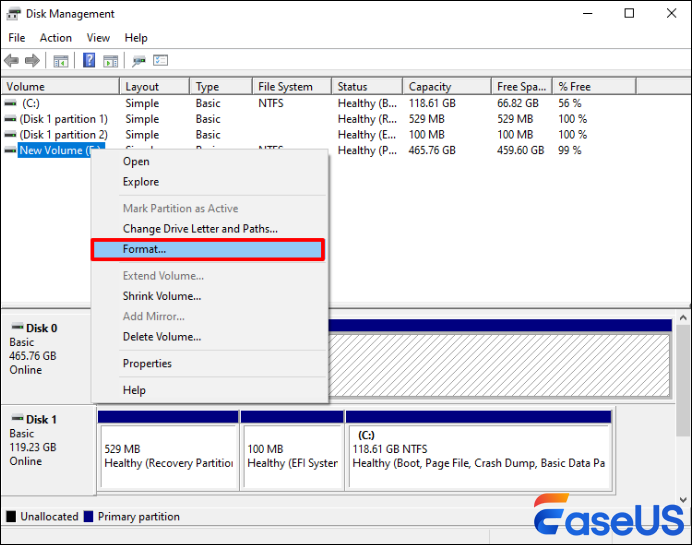692x545 pixels.
Task: Click the Show/Hide Action Pane icon
Action: (x=110, y=61)
